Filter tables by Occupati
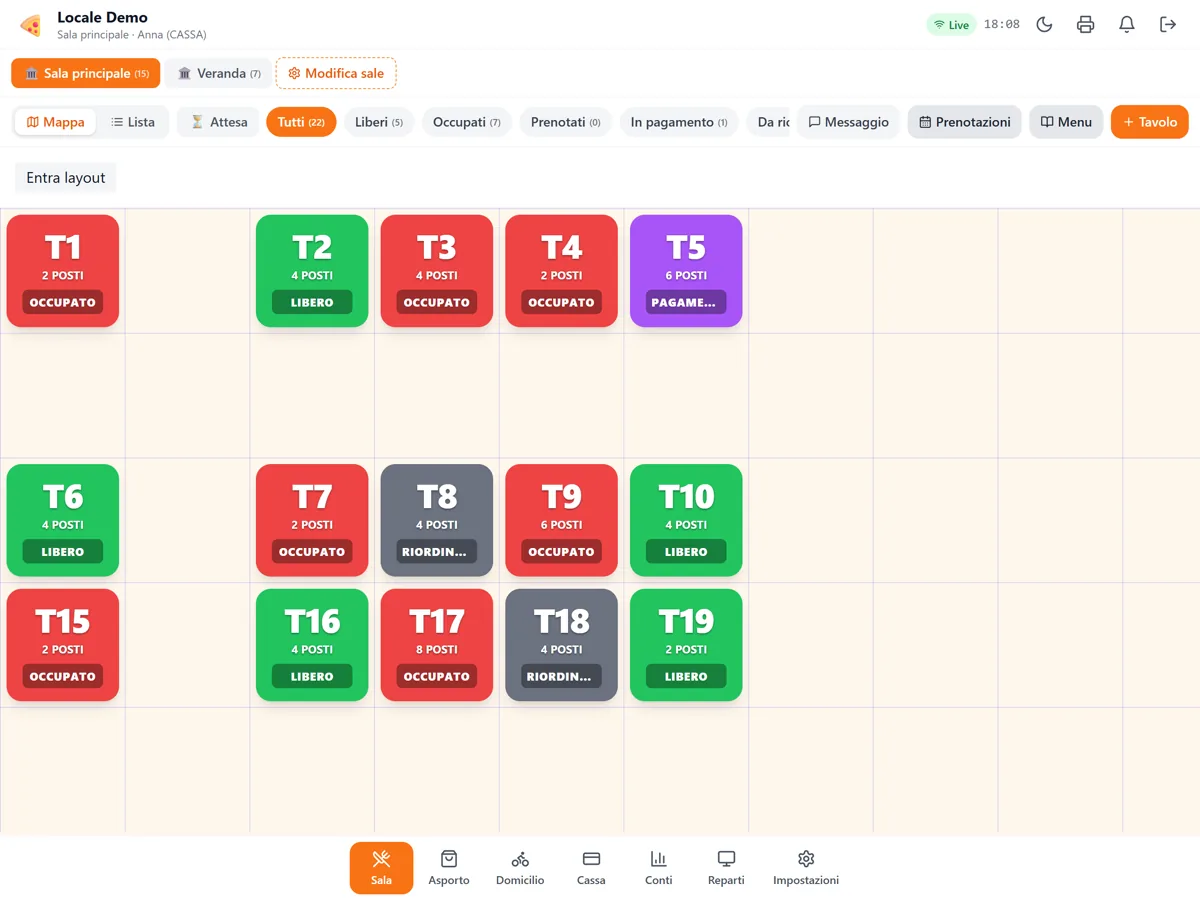This screenshot has height=900, width=1200. 467,122
